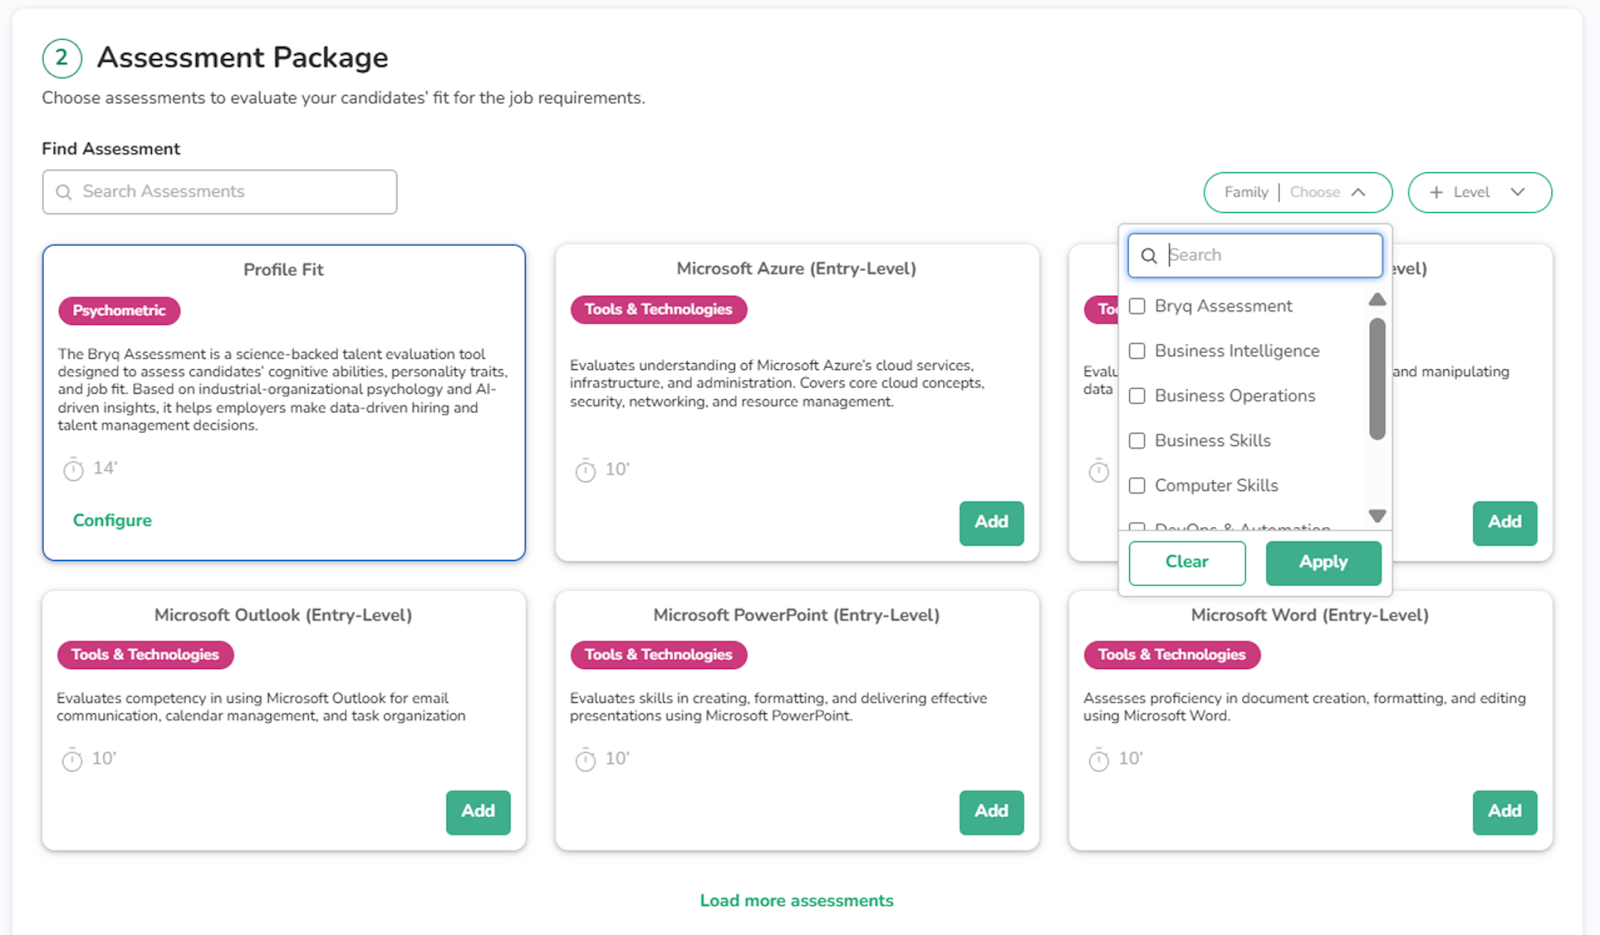Check the Bryq Assessment checkbox
Screen dimensions: 1600x935
pyautogui.click(x=1137, y=306)
